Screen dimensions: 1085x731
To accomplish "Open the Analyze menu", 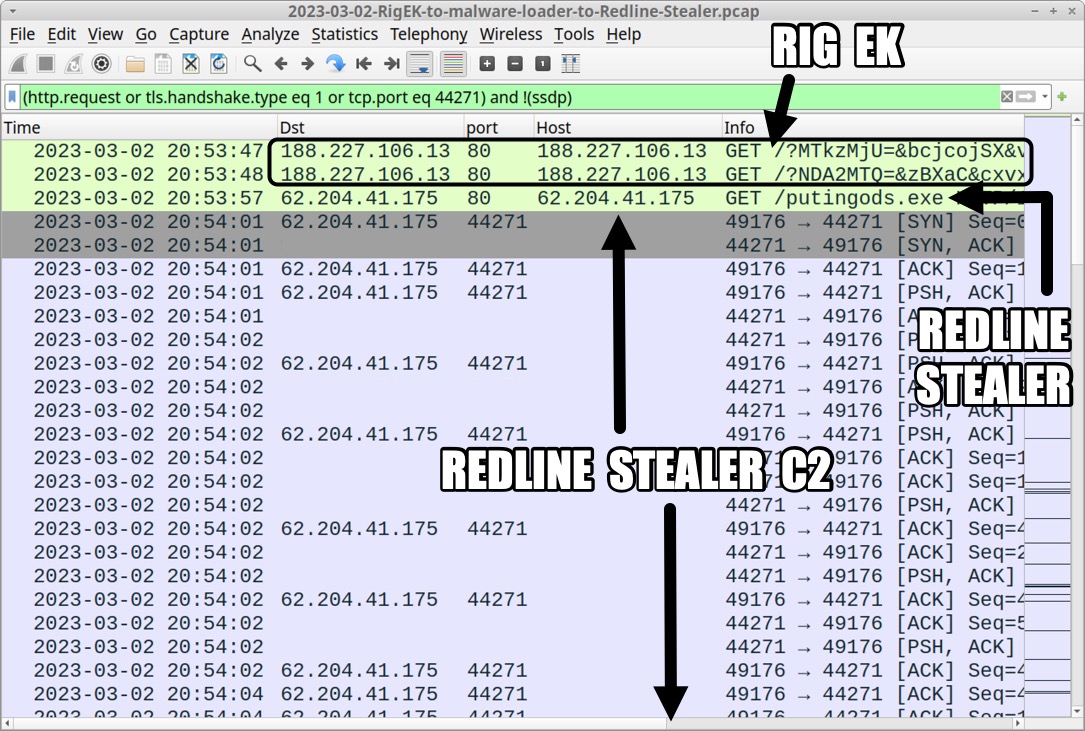I will point(270,35).
